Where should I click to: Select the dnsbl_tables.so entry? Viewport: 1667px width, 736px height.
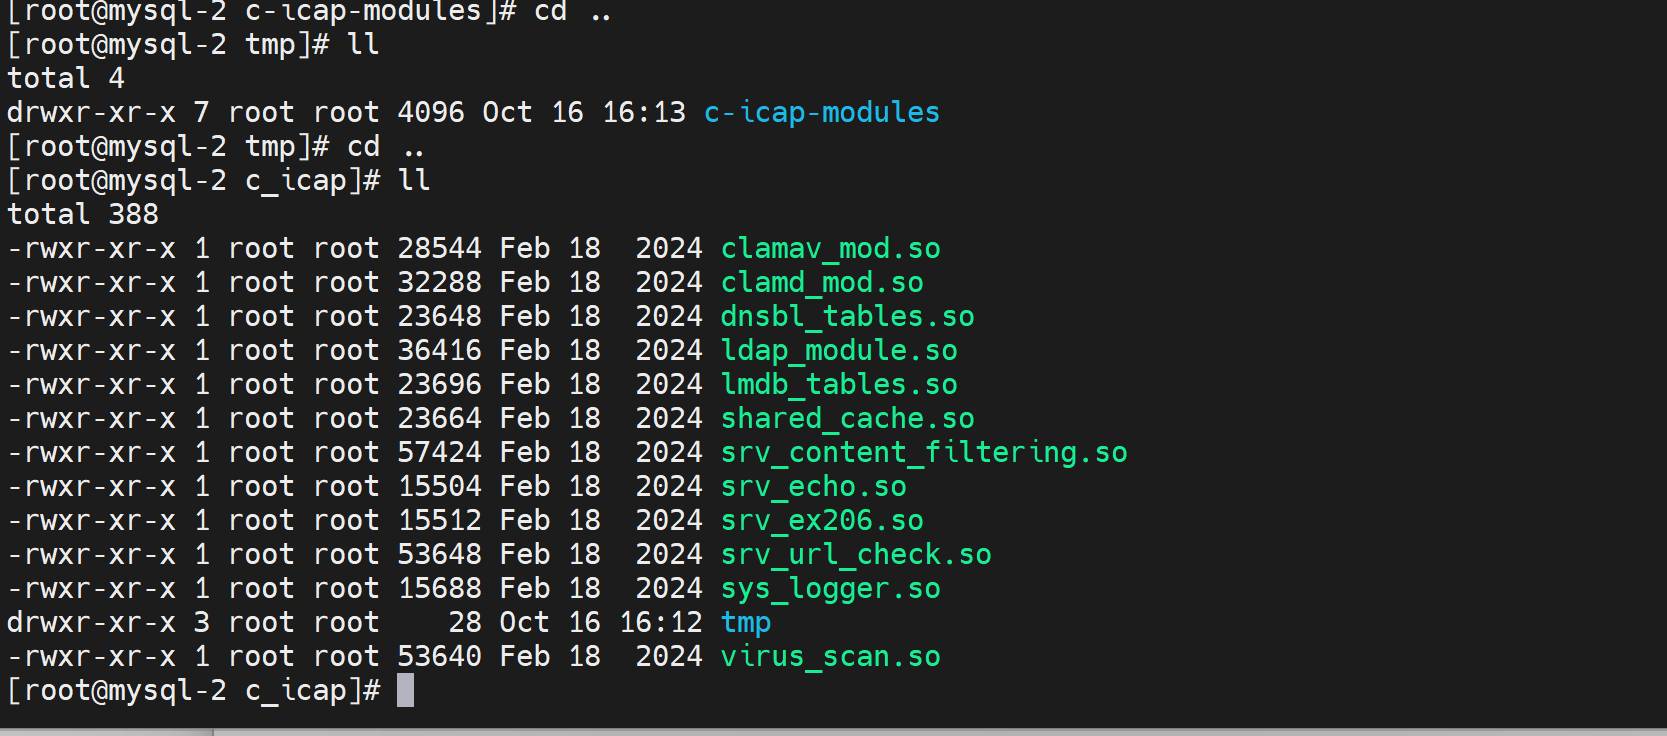tap(847, 317)
